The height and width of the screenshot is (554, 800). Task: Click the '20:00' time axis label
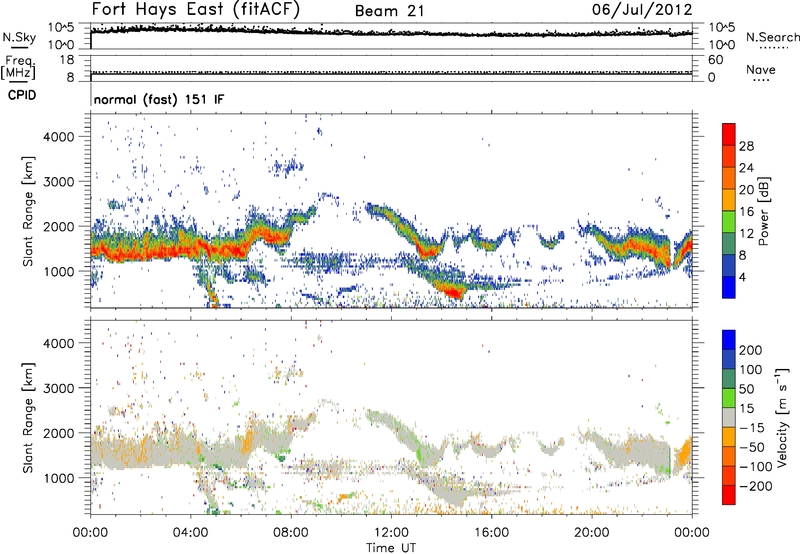[591, 533]
